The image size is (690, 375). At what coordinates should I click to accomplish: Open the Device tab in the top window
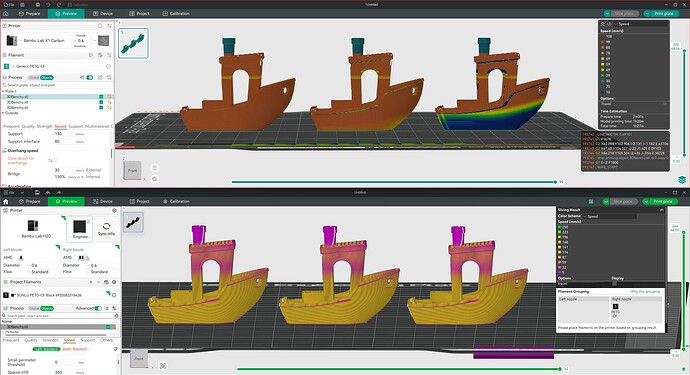click(x=103, y=14)
